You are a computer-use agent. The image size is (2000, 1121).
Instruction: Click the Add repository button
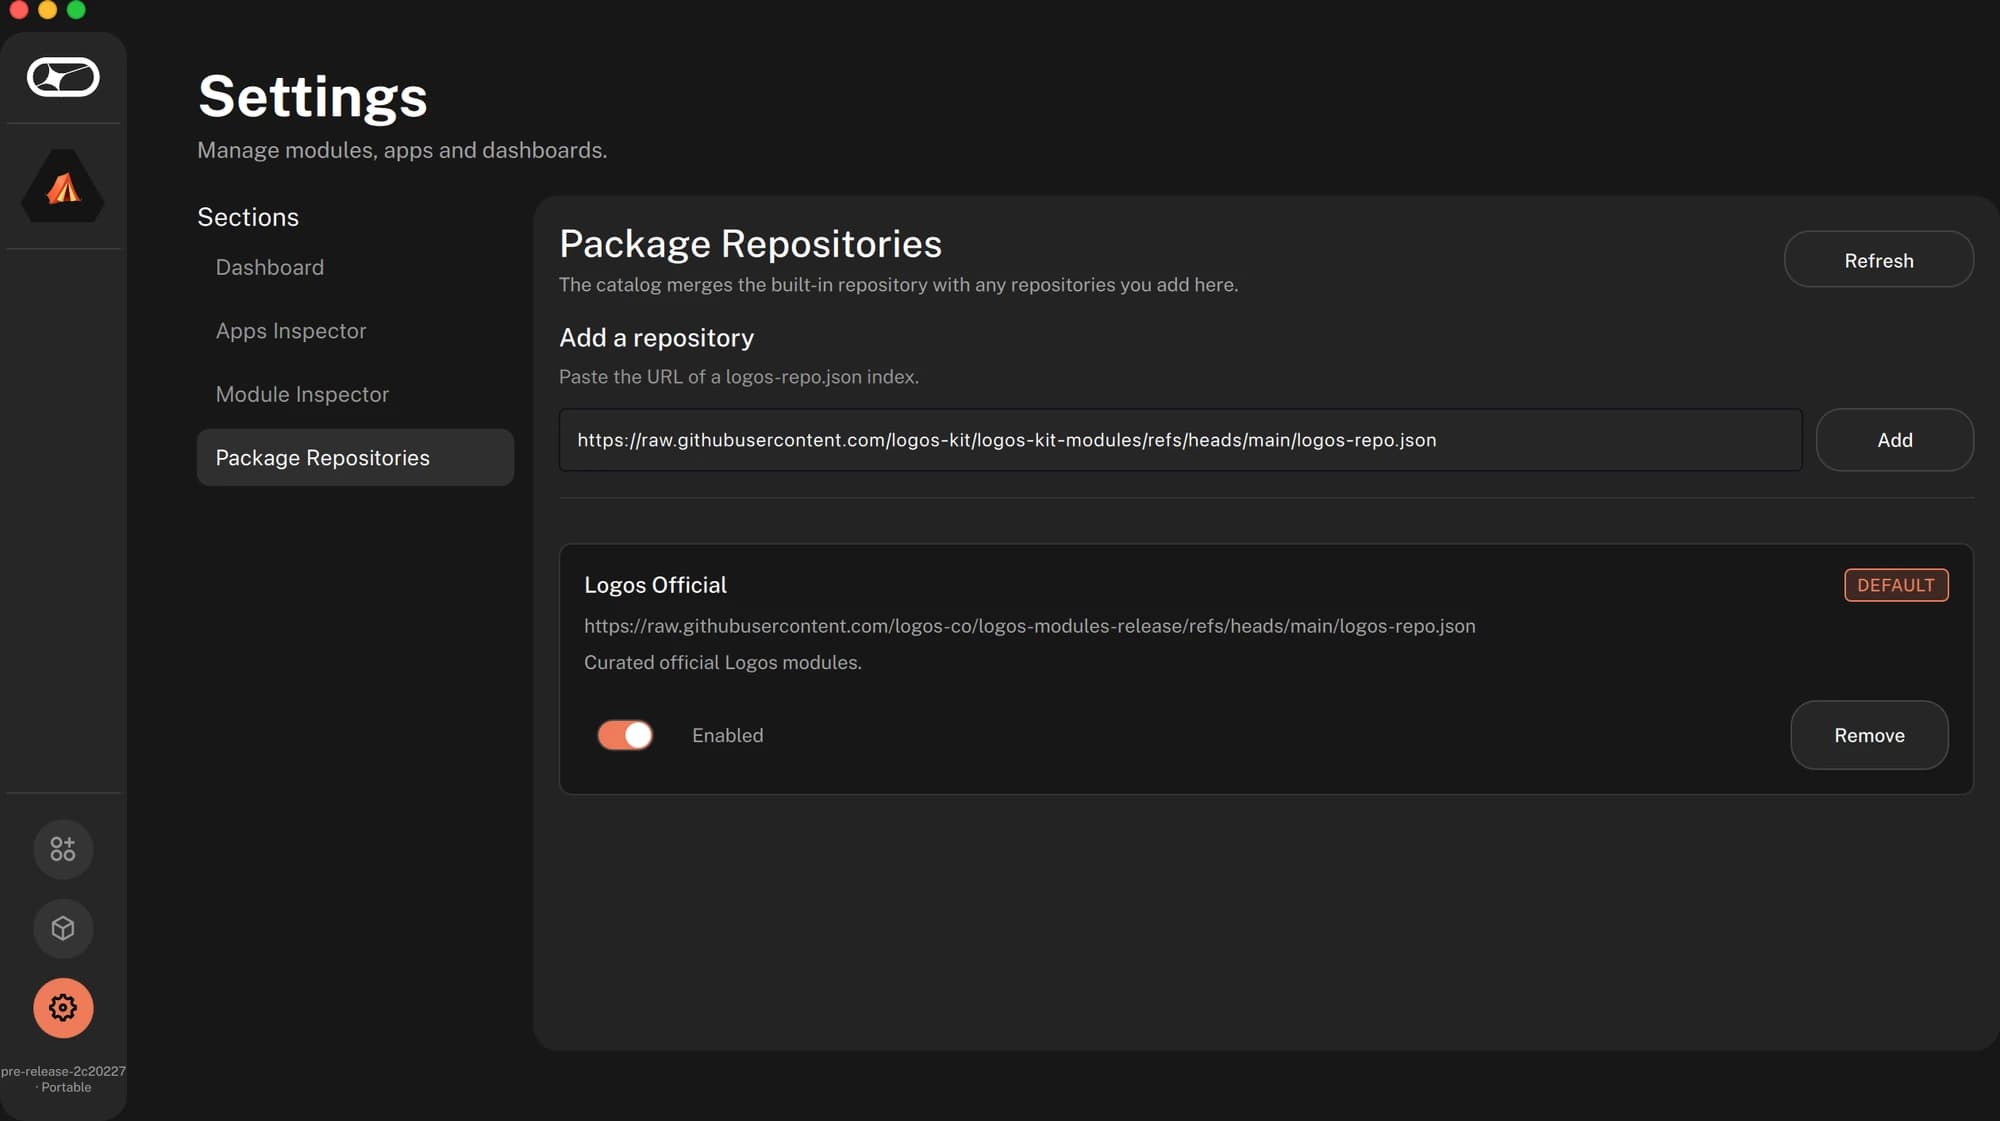(1894, 440)
